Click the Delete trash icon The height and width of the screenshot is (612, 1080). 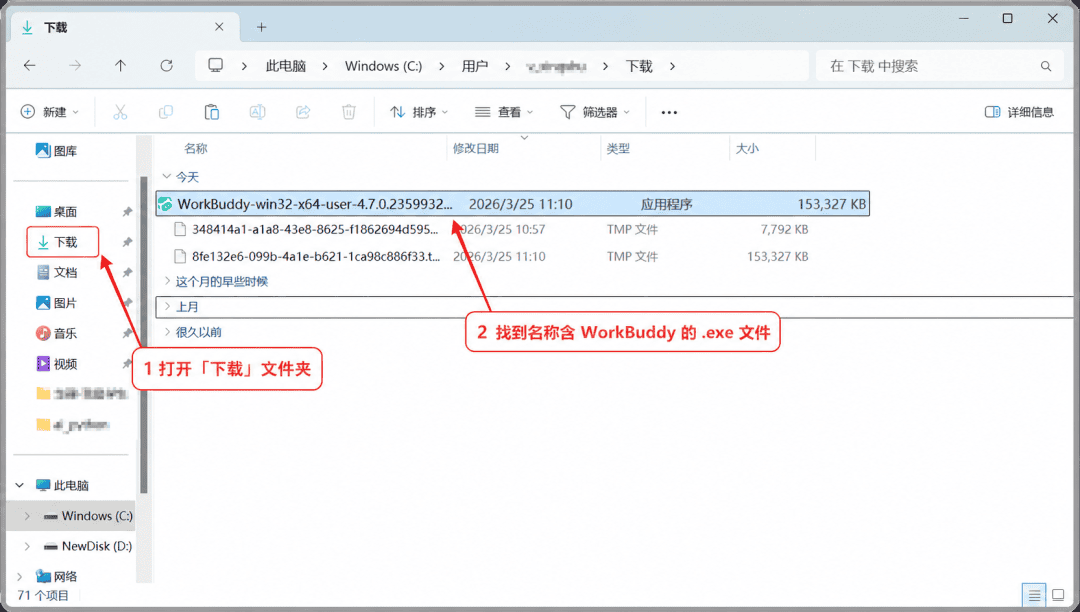coord(349,112)
